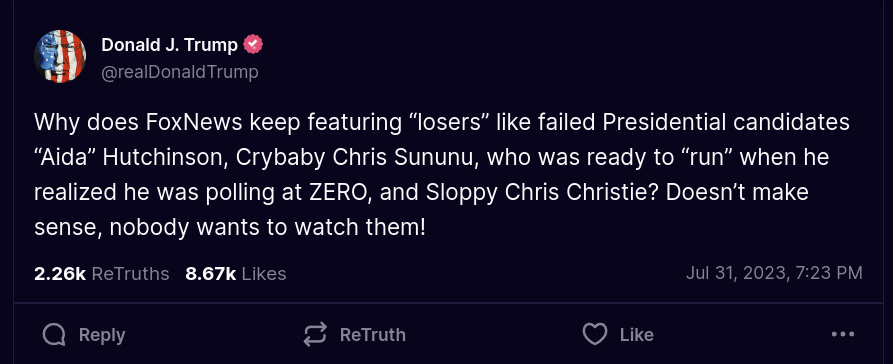This screenshot has height=364, width=893.
Task: Click the pink verified checkmark badge
Action: coord(253,44)
